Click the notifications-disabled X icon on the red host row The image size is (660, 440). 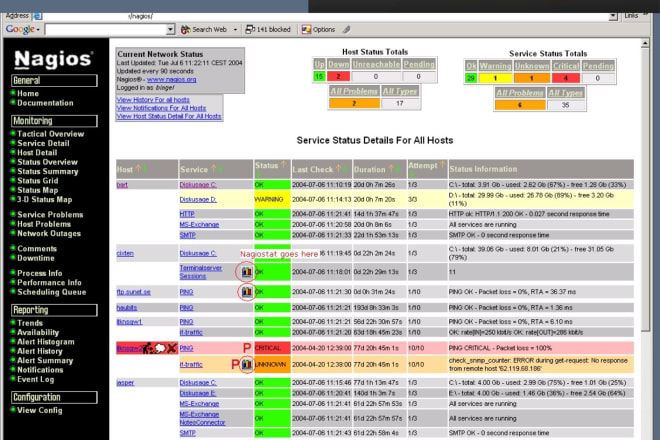[x=172, y=348]
